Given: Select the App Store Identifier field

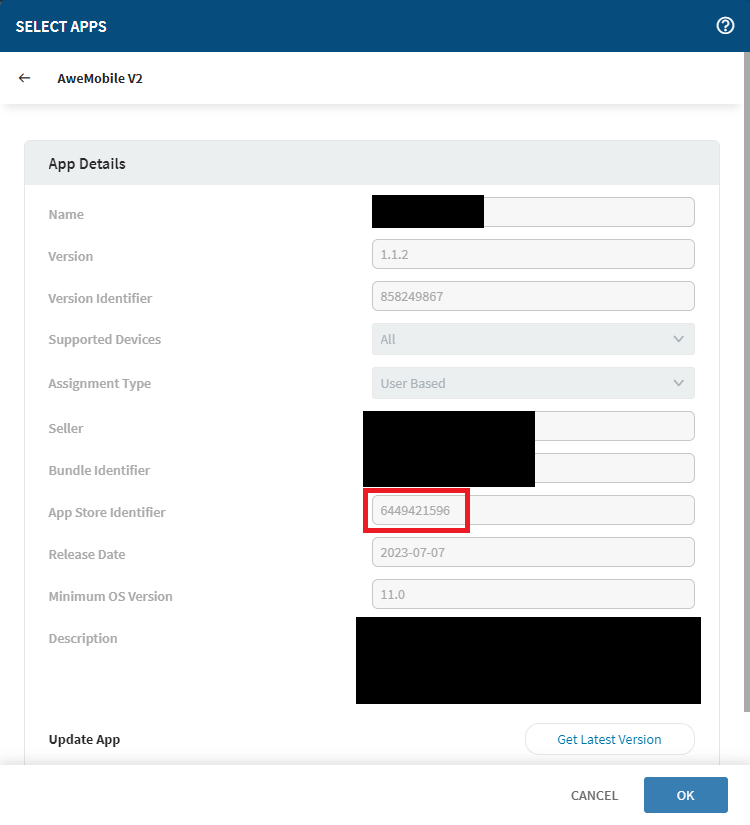Looking at the screenshot, I should [533, 511].
